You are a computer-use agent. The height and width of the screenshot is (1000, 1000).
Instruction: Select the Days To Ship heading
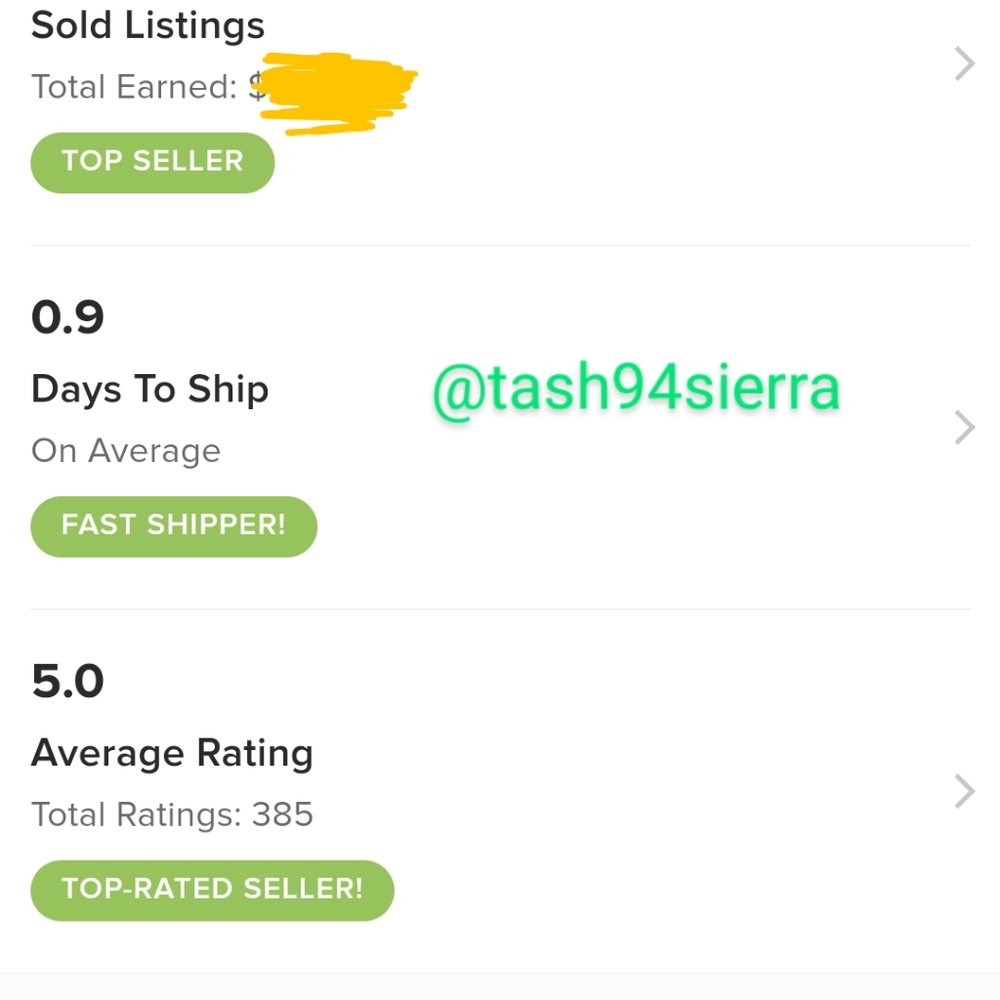point(150,388)
